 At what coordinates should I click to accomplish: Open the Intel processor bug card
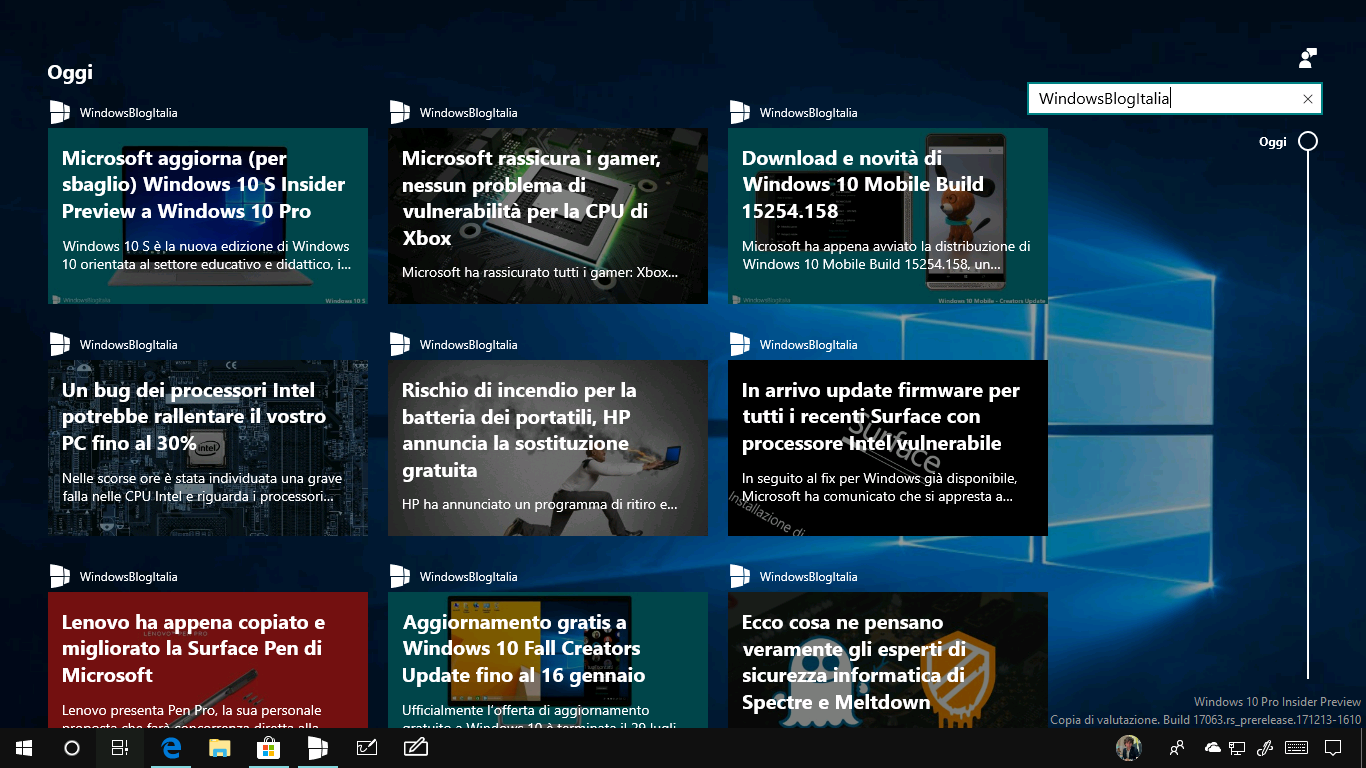[x=208, y=448]
